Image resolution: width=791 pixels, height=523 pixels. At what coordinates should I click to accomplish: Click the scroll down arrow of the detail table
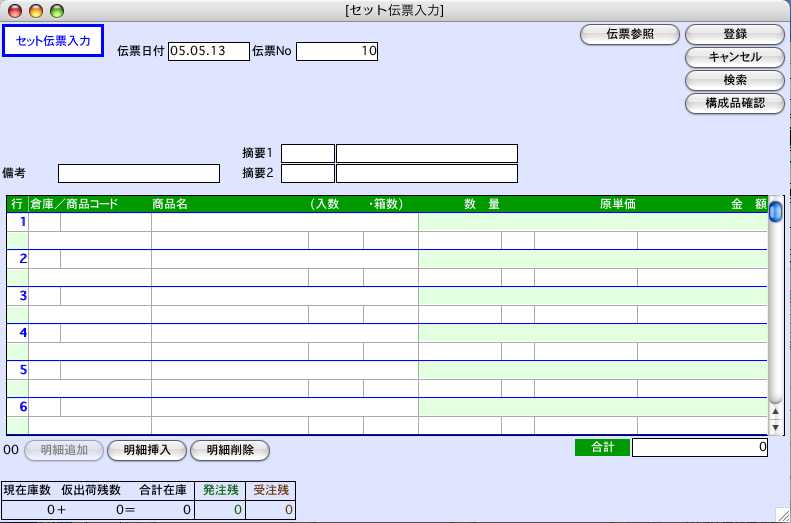pos(775,427)
